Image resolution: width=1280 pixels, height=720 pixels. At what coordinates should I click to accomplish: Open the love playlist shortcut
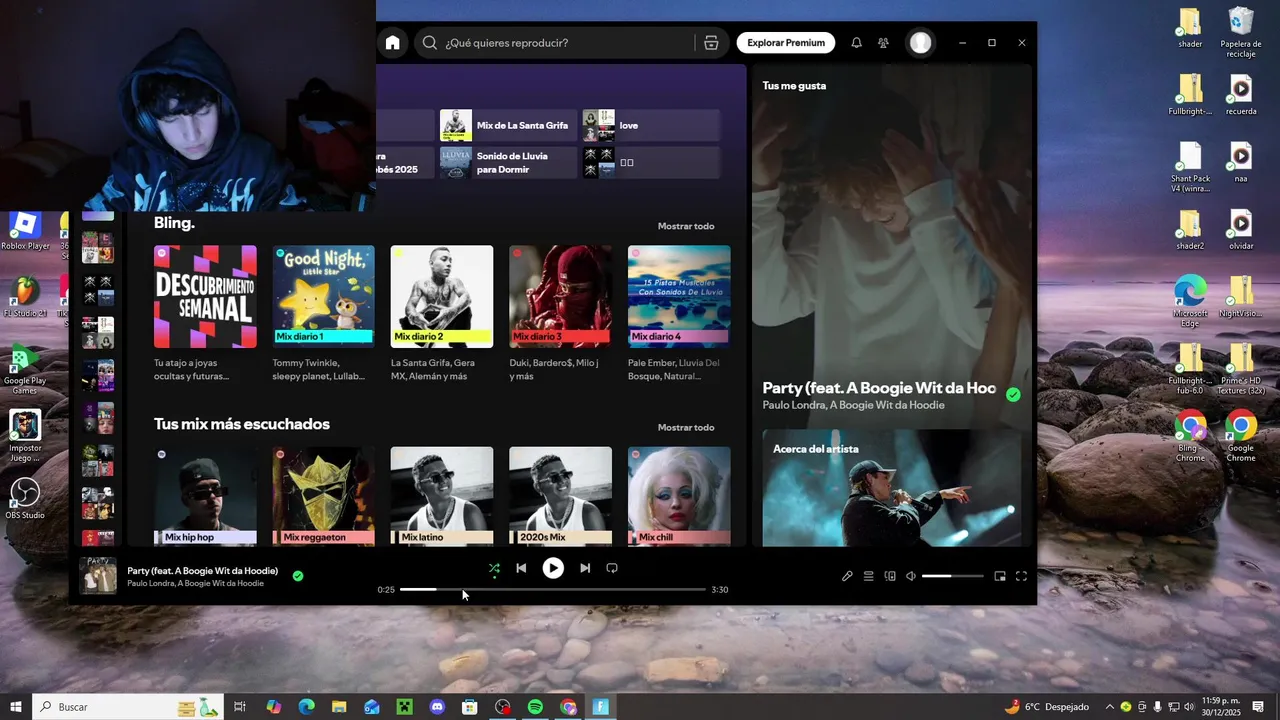click(651, 125)
